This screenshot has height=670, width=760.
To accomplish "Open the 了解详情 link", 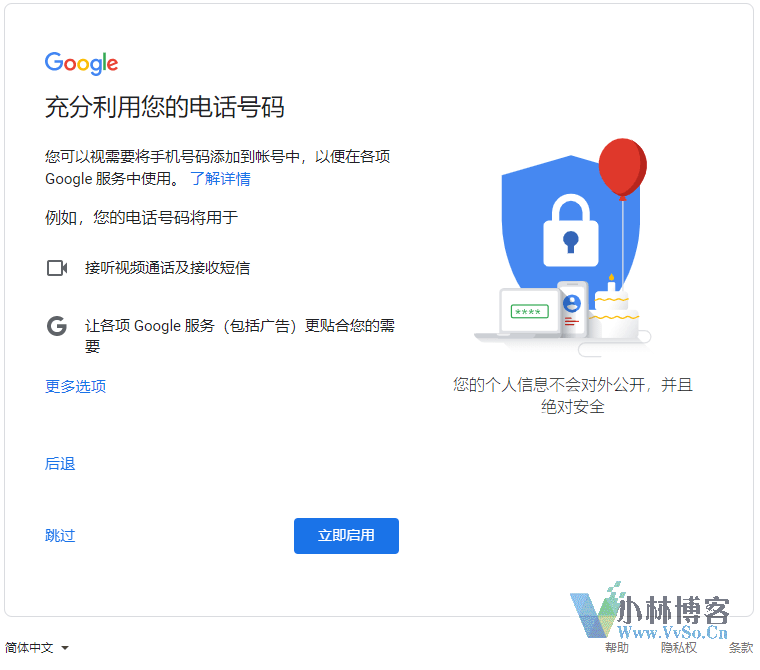I will tap(221, 179).
